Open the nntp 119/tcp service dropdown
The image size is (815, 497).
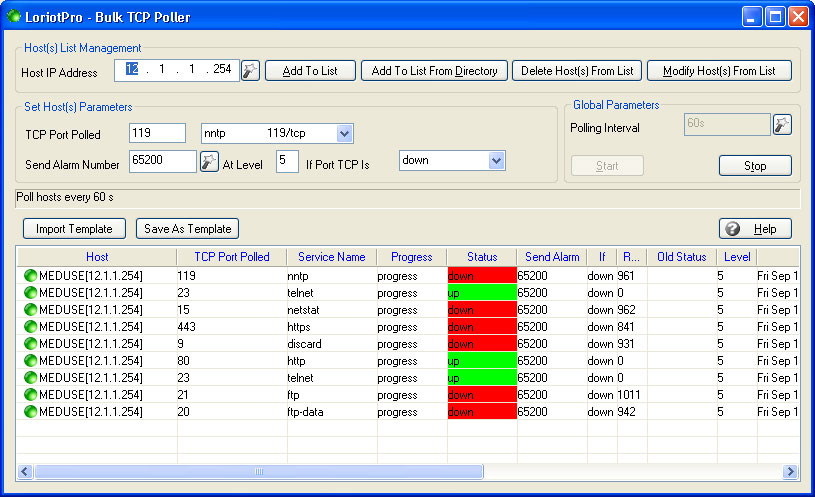pos(344,134)
